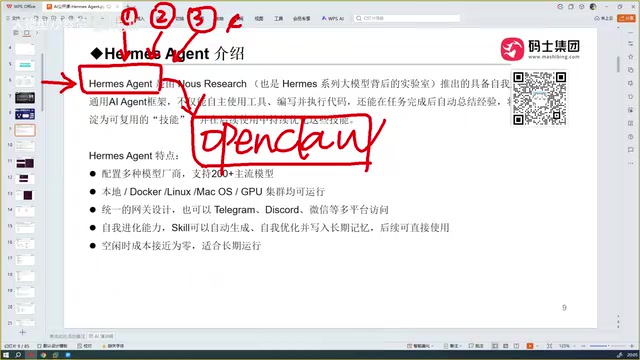Screen dimensions: 640x360
Task: Click the orange 分享 share button
Action: (627, 18)
